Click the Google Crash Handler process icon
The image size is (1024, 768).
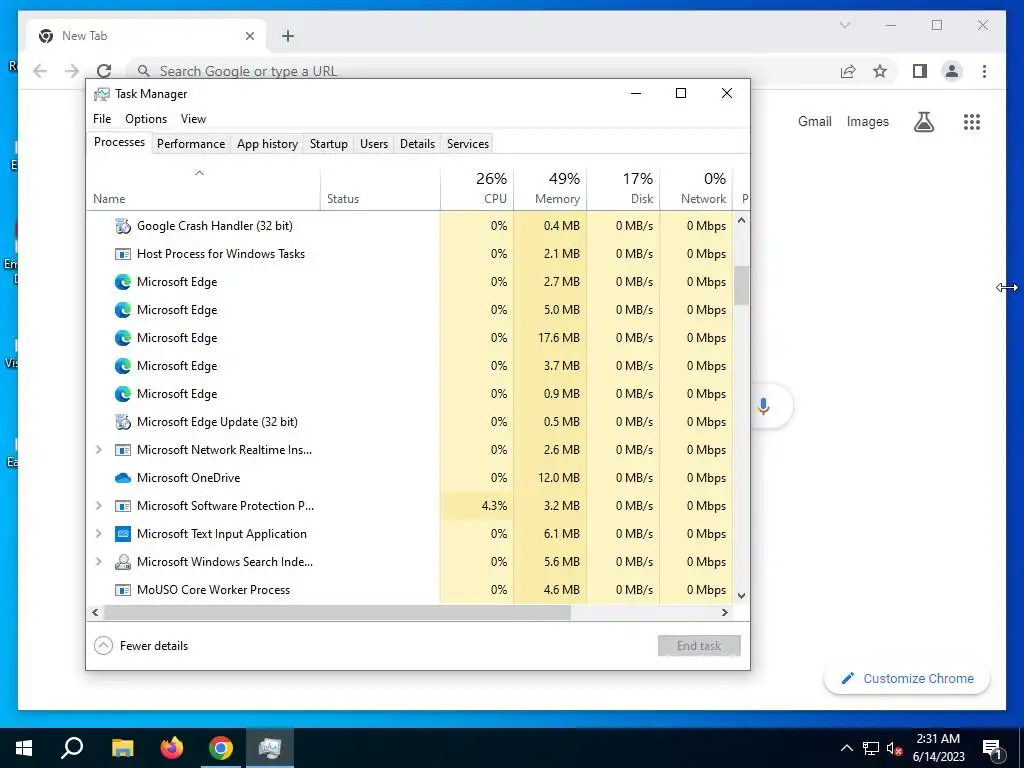pos(122,226)
